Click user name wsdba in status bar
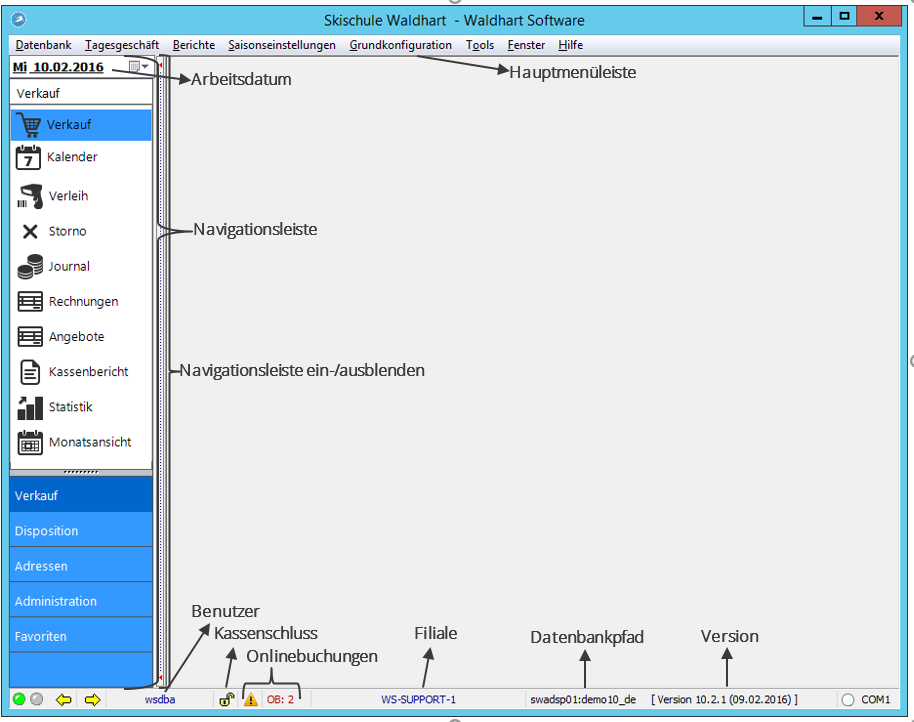This screenshot has width=914, height=722. point(160,699)
